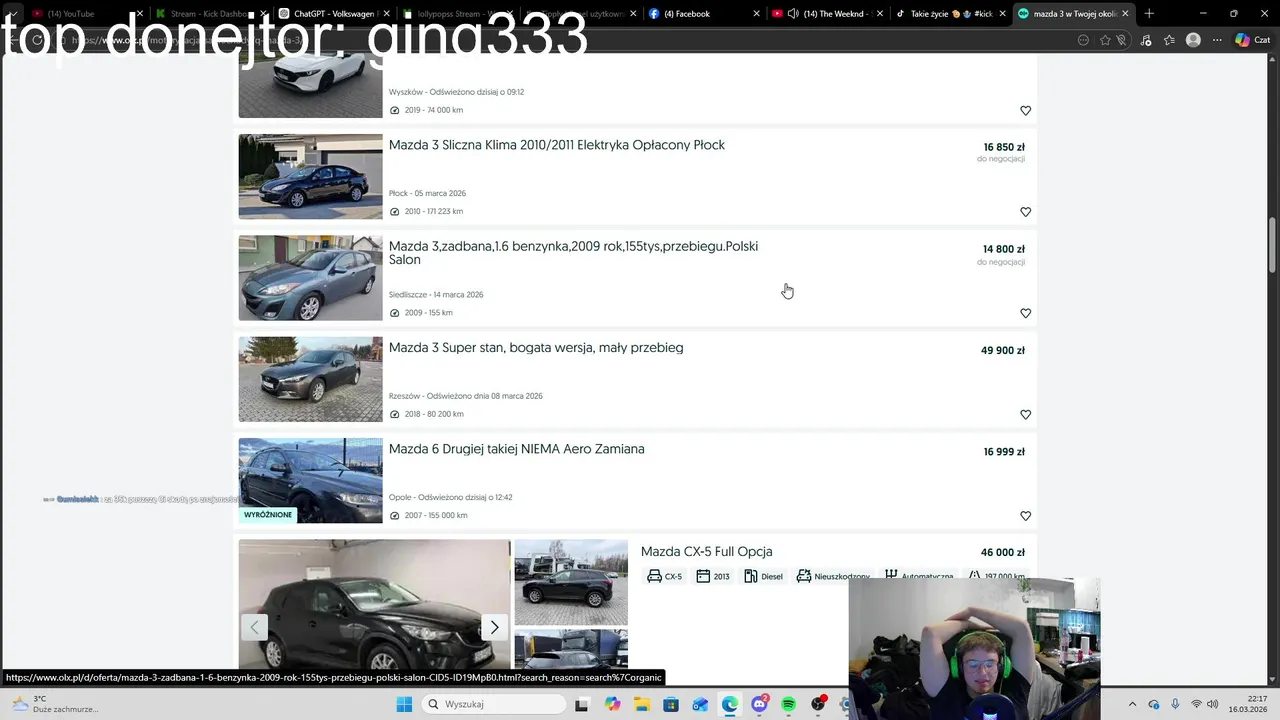This screenshot has height=720, width=1280.
Task: Click the 16 999 zł price
Action: click(x=1004, y=452)
